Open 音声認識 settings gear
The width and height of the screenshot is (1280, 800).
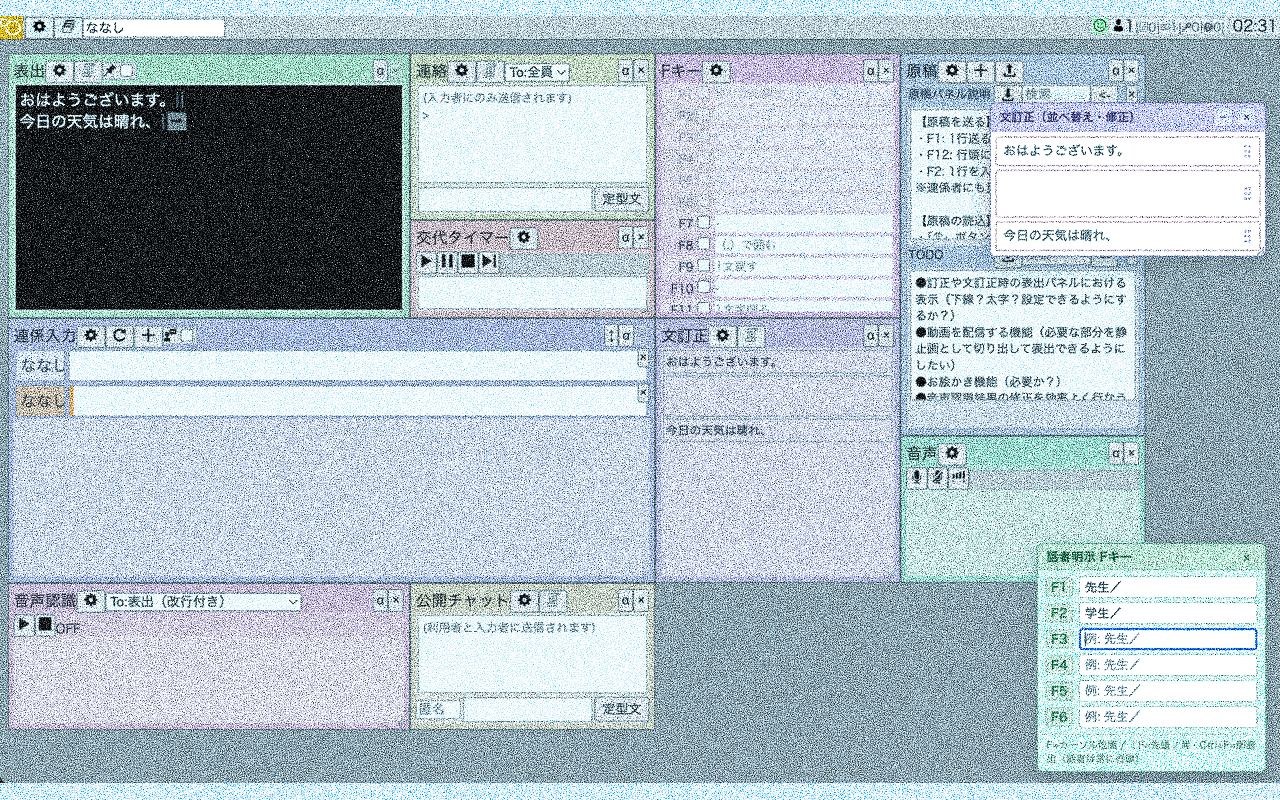[92, 601]
